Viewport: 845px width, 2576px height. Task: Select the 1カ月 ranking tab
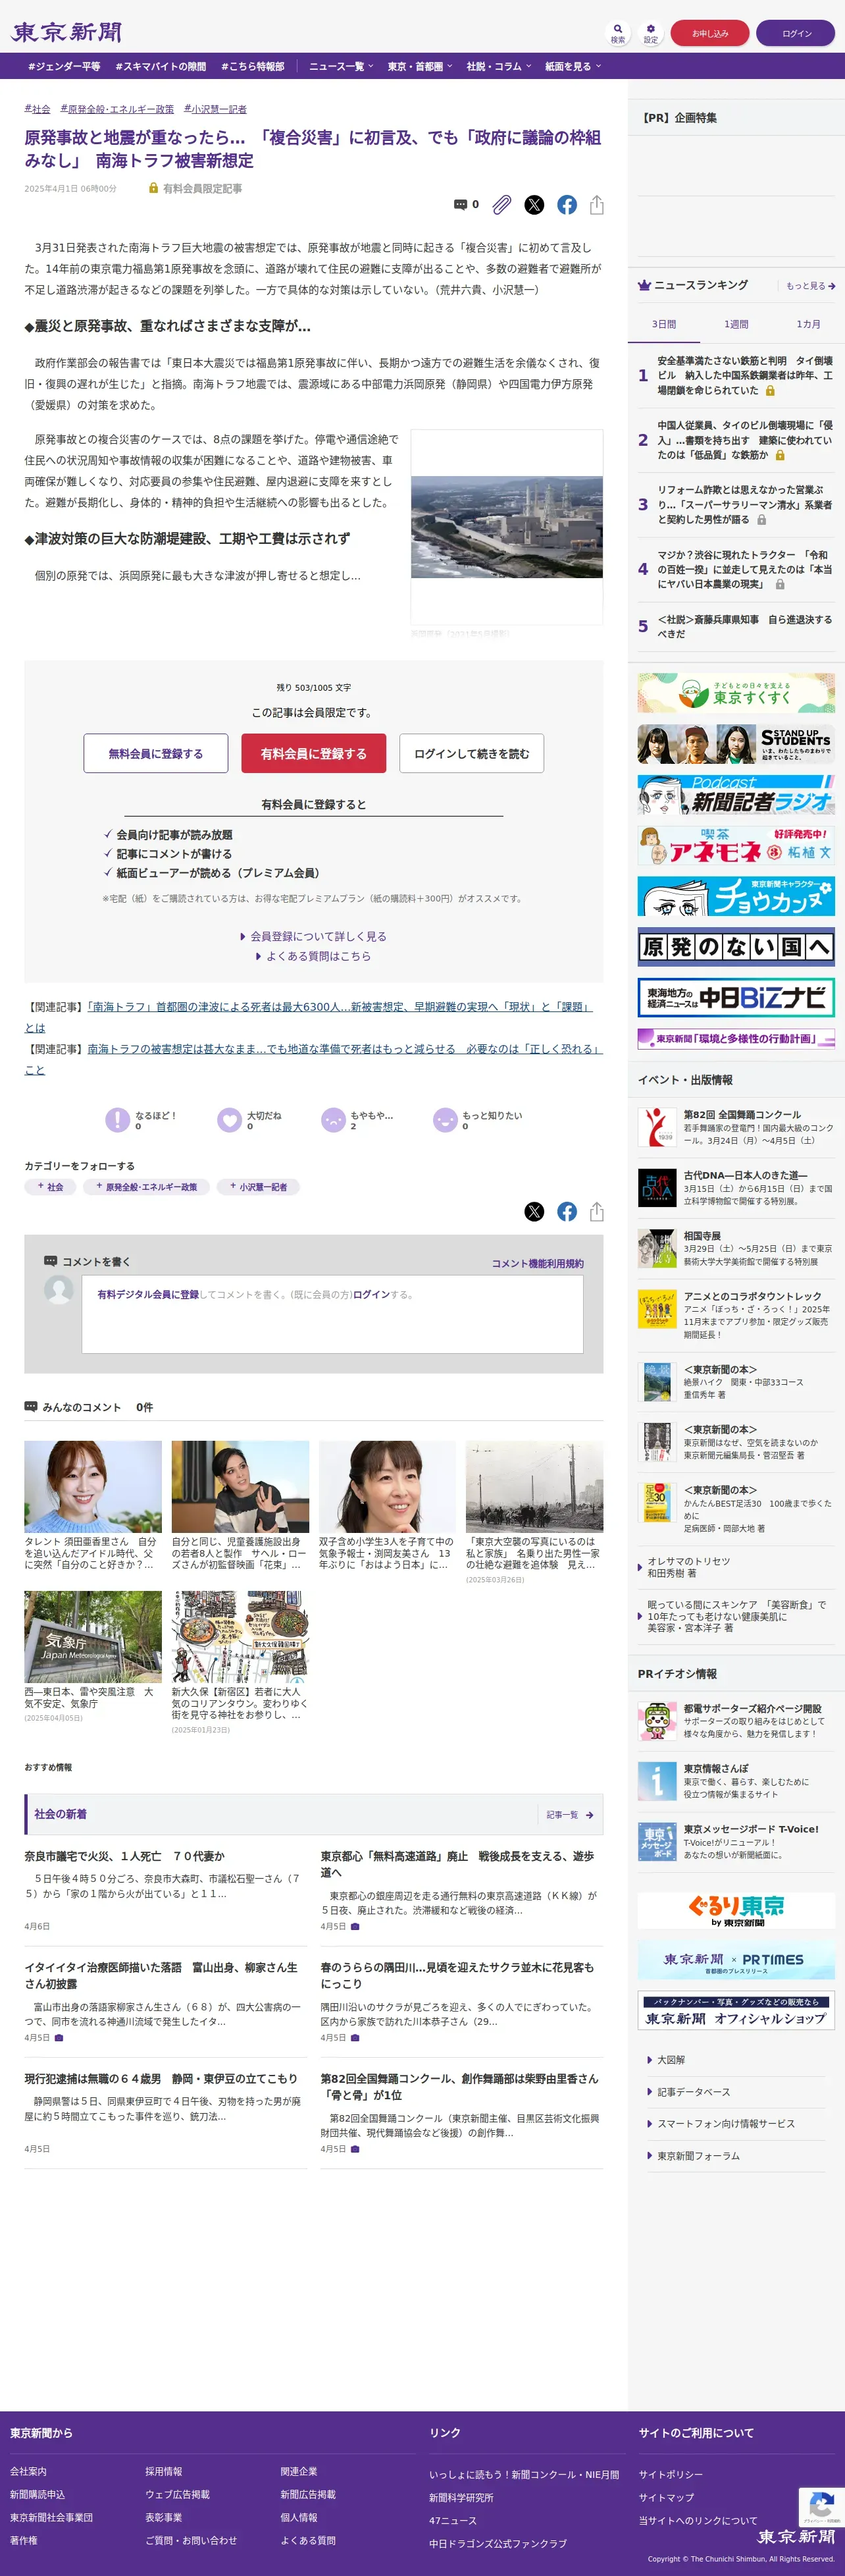point(808,324)
